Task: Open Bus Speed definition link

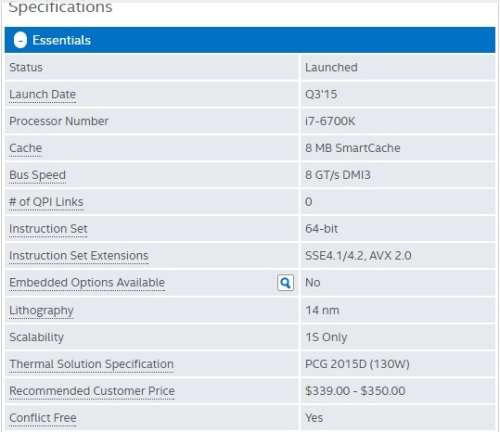Action: (x=37, y=175)
